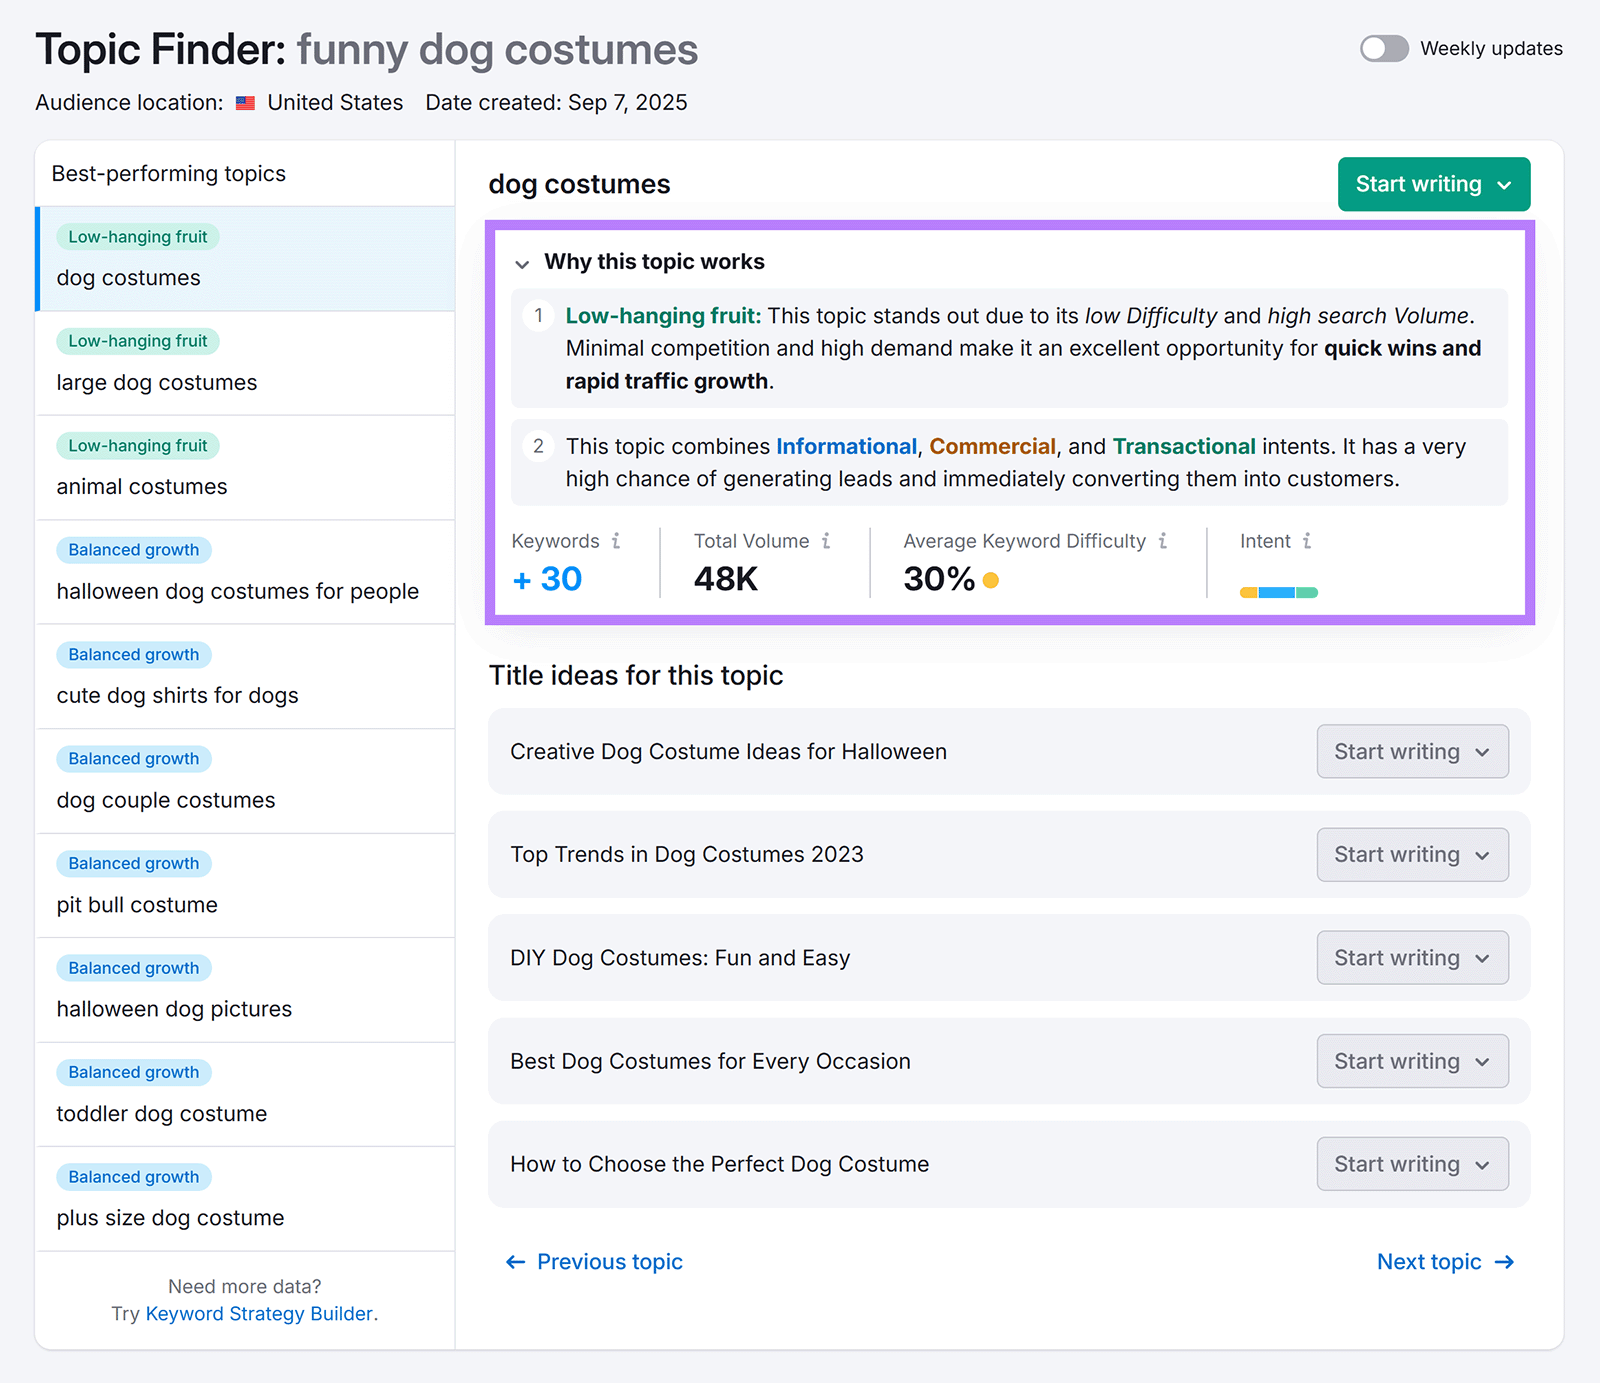The width and height of the screenshot is (1600, 1383).
Task: Select the halloween dog pictures topic
Action: [x=173, y=1008]
